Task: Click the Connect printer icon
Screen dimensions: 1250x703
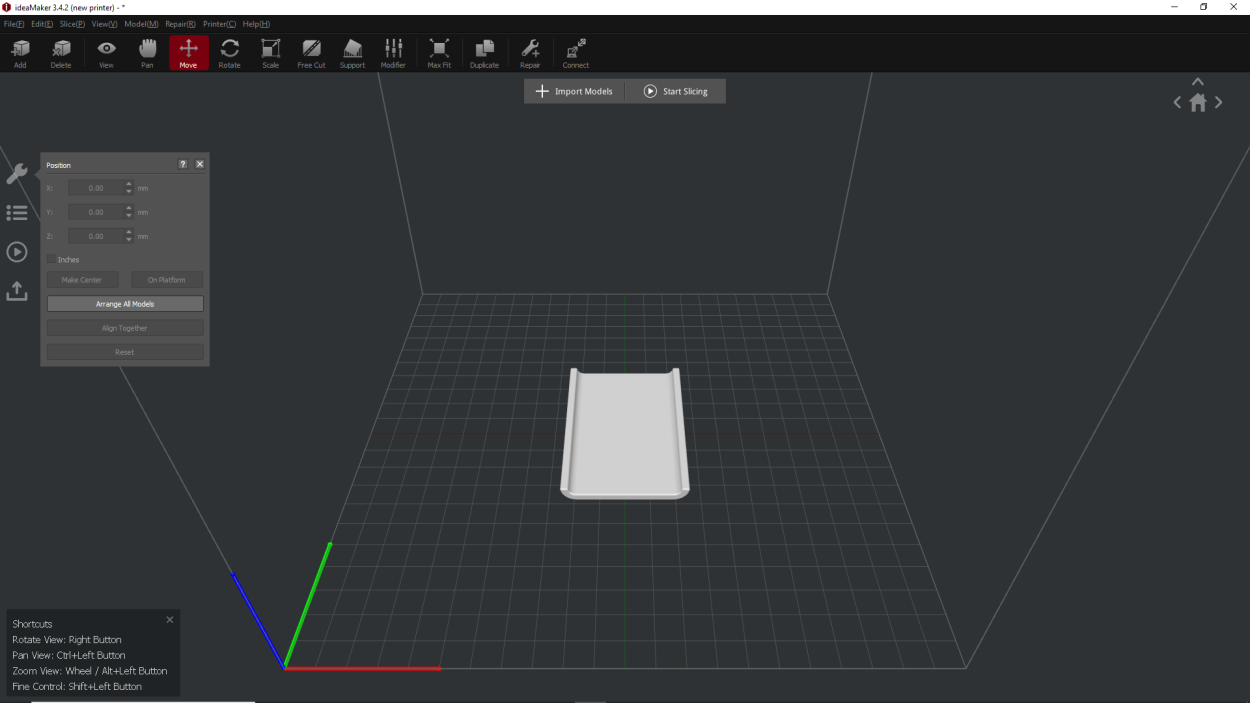Action: pyautogui.click(x=575, y=53)
